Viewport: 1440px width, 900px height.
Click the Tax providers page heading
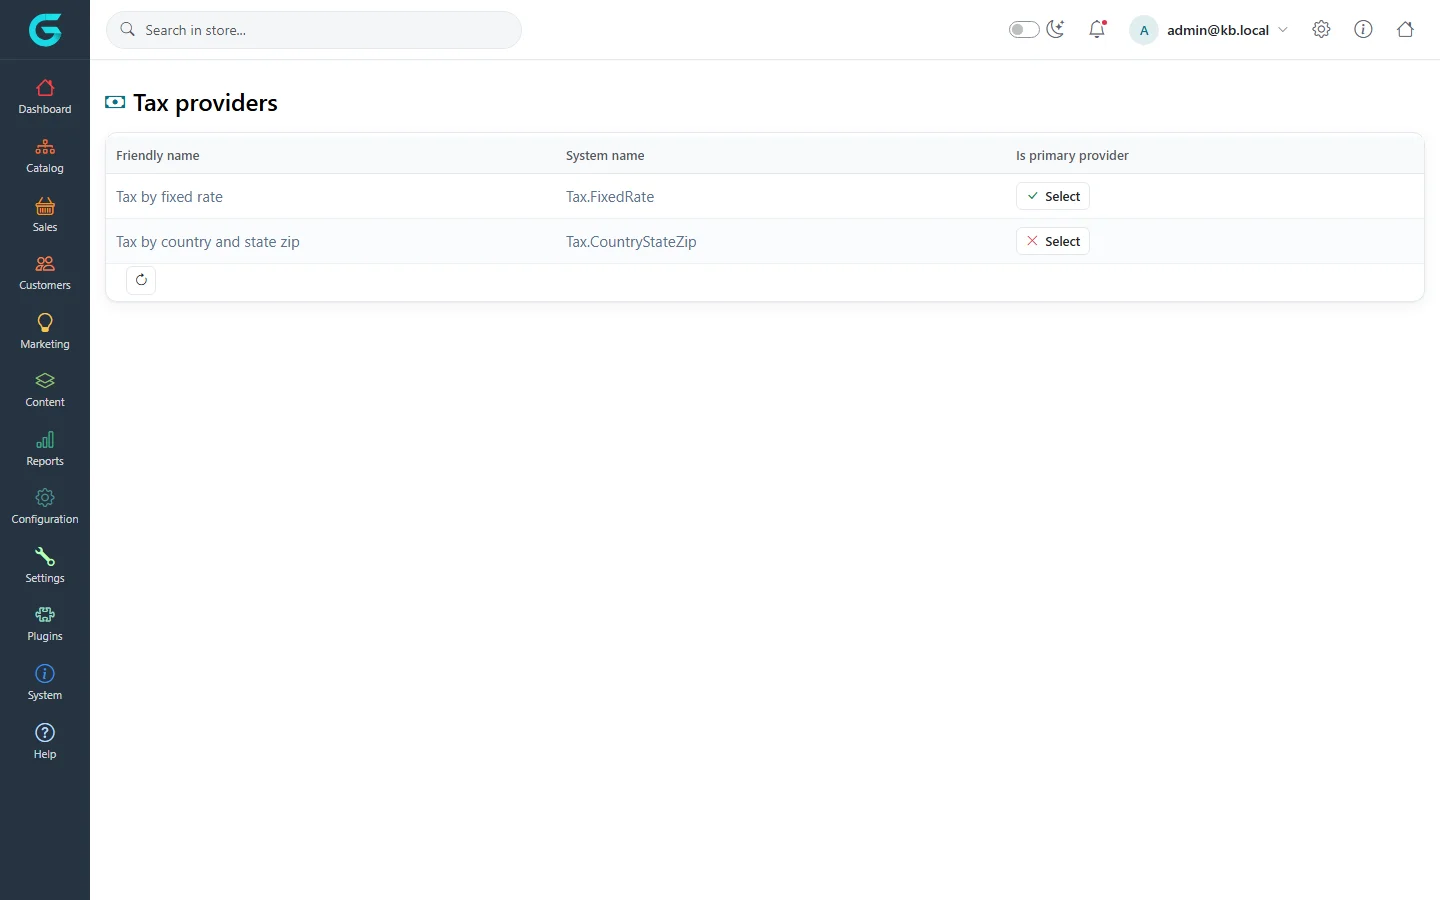(x=206, y=103)
